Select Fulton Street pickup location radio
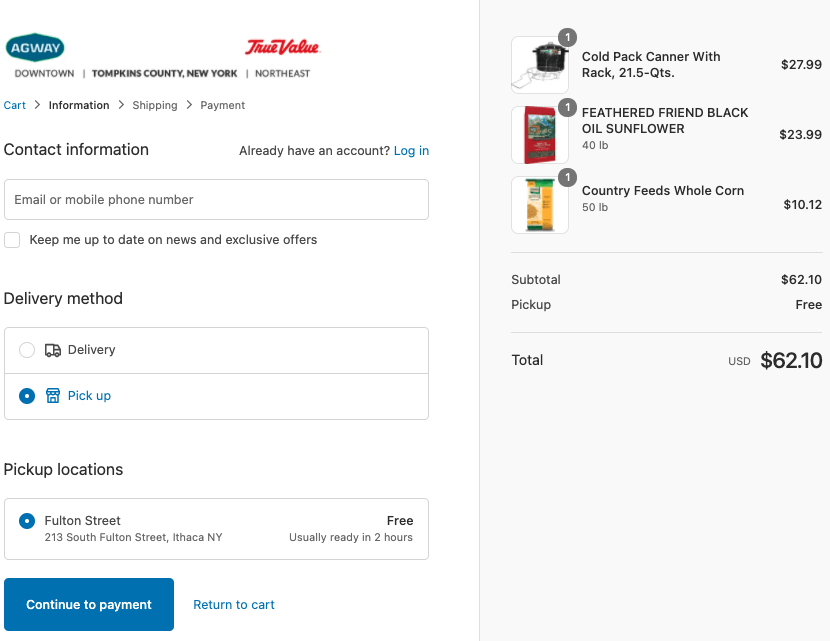This screenshot has width=830, height=641. (x=27, y=521)
